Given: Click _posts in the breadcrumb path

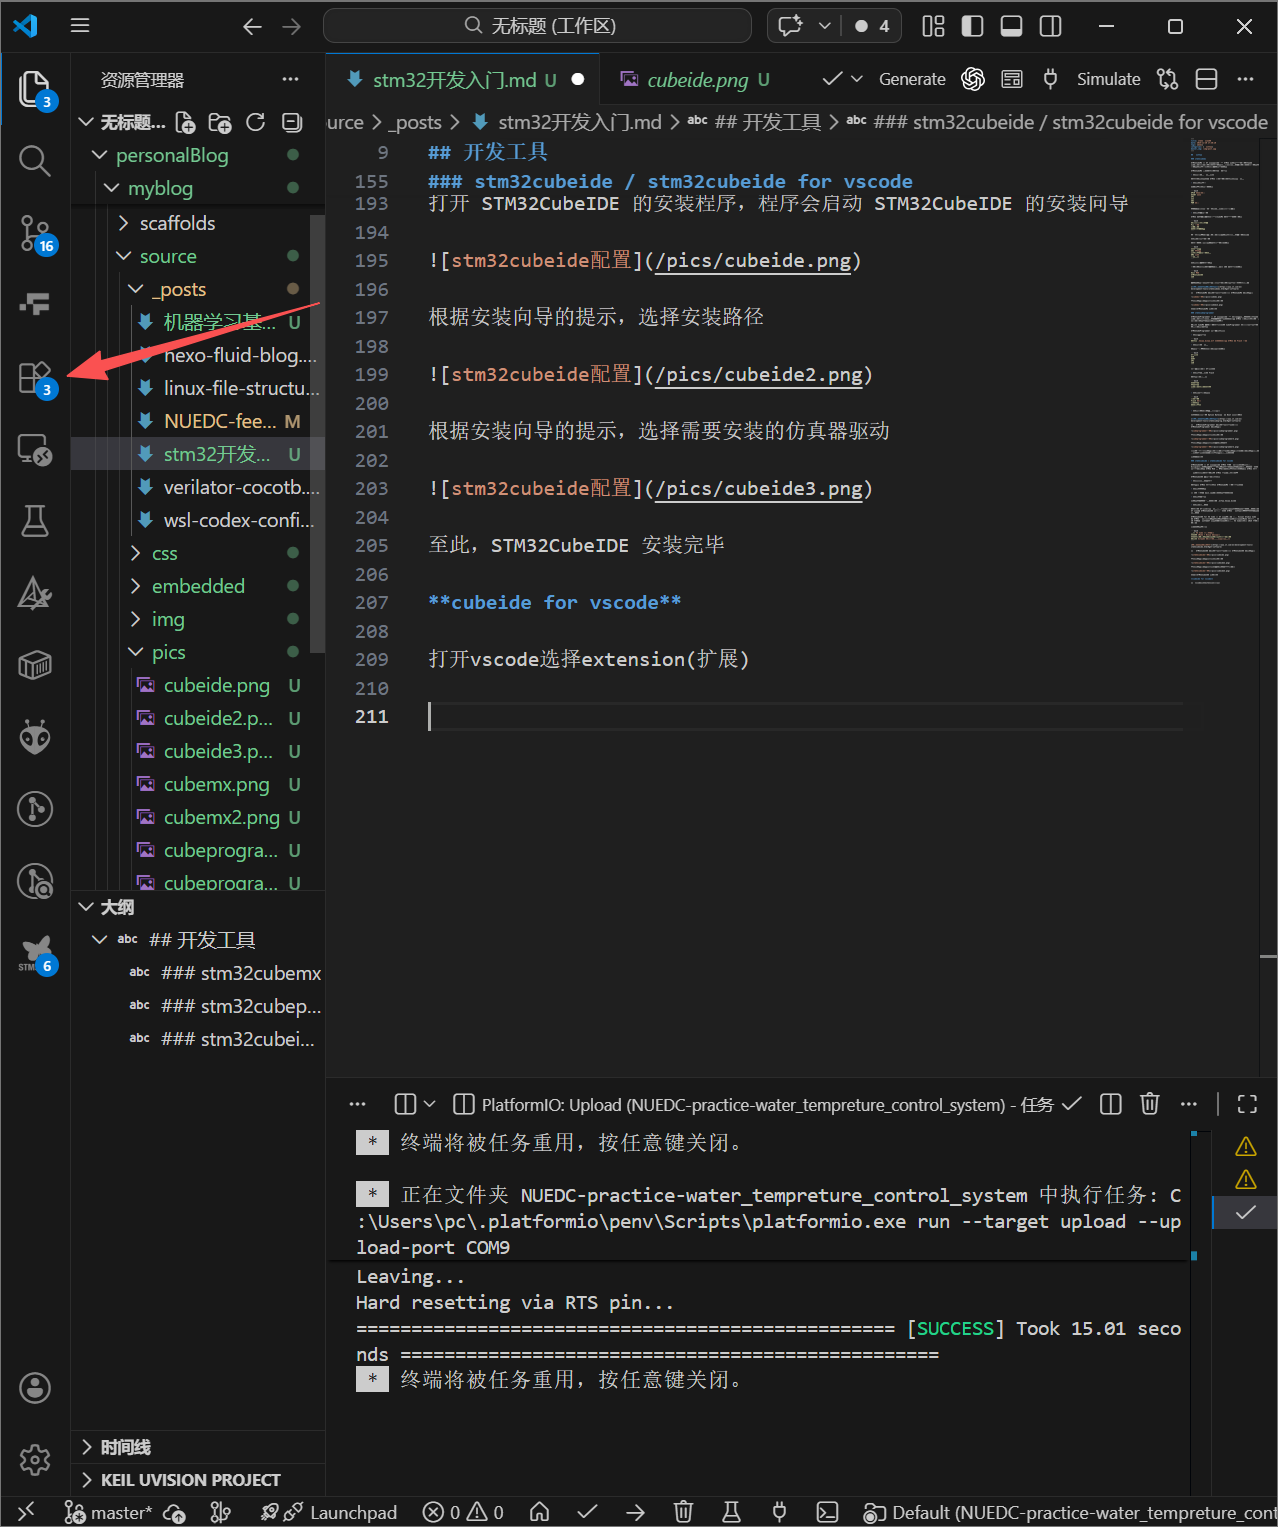Looking at the screenshot, I should click(x=415, y=122).
